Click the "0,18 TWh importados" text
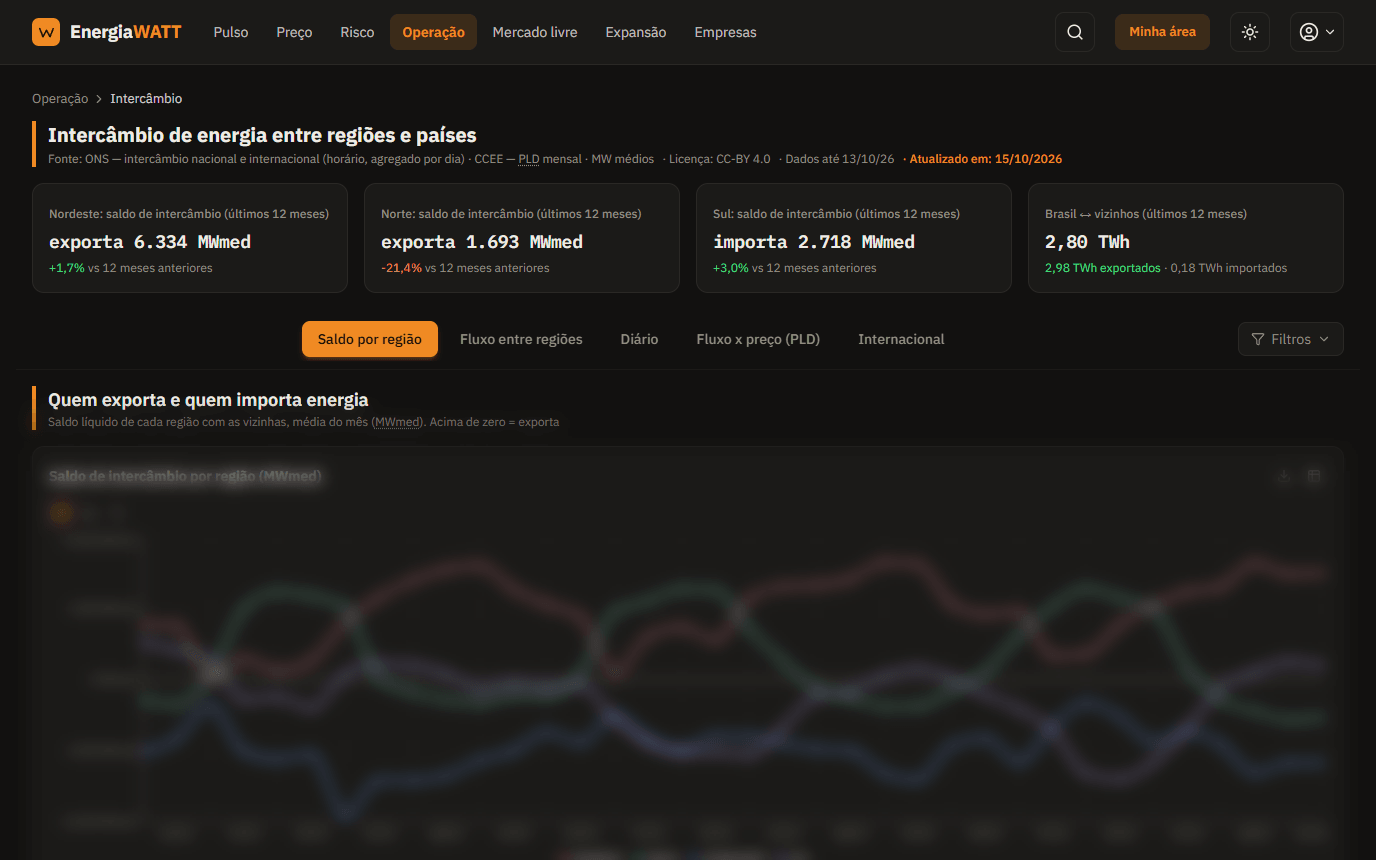The width and height of the screenshot is (1376, 860). point(1229,268)
